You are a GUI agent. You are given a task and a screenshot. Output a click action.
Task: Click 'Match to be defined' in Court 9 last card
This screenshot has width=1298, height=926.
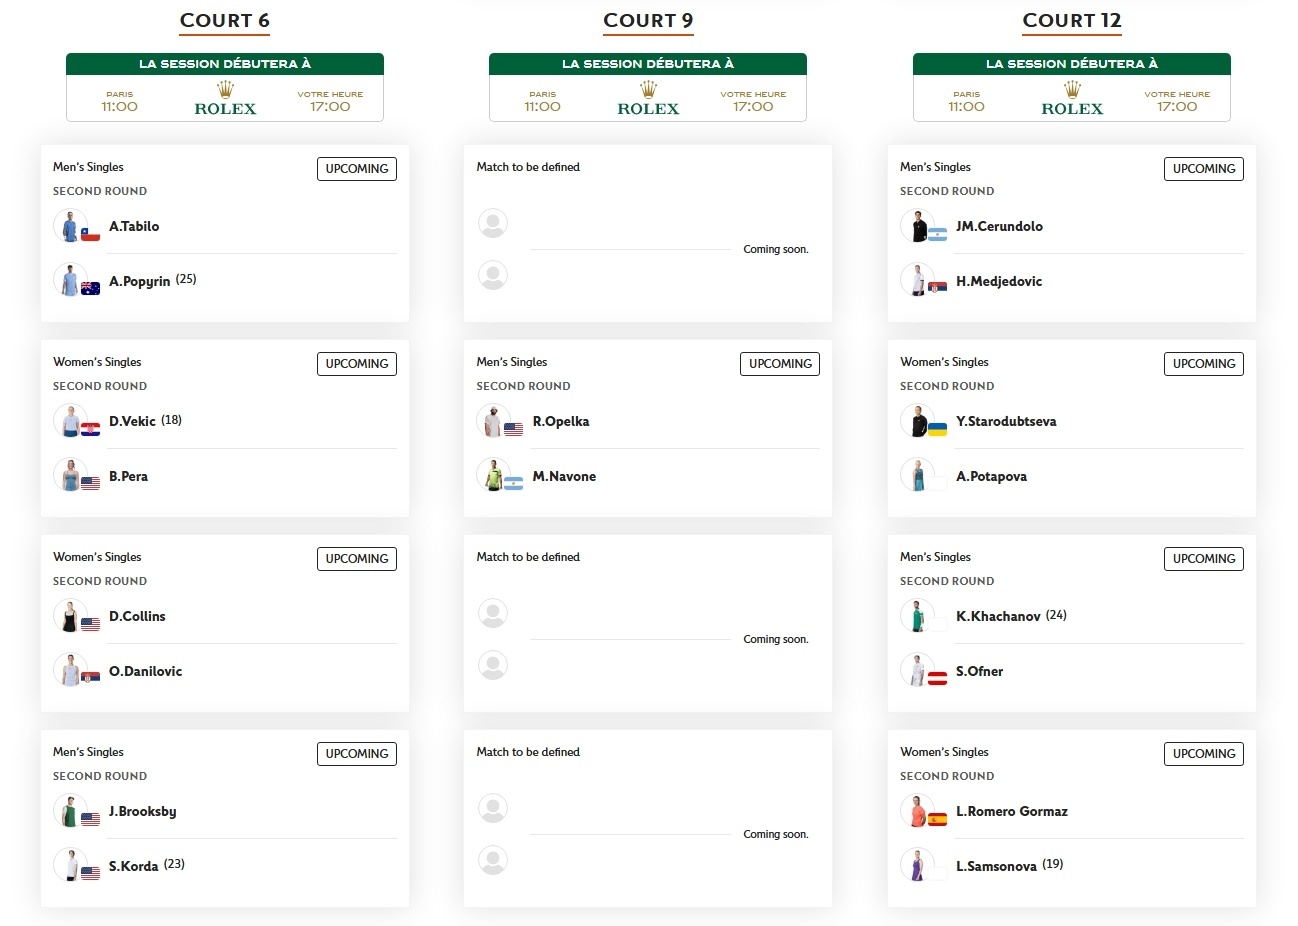click(528, 752)
